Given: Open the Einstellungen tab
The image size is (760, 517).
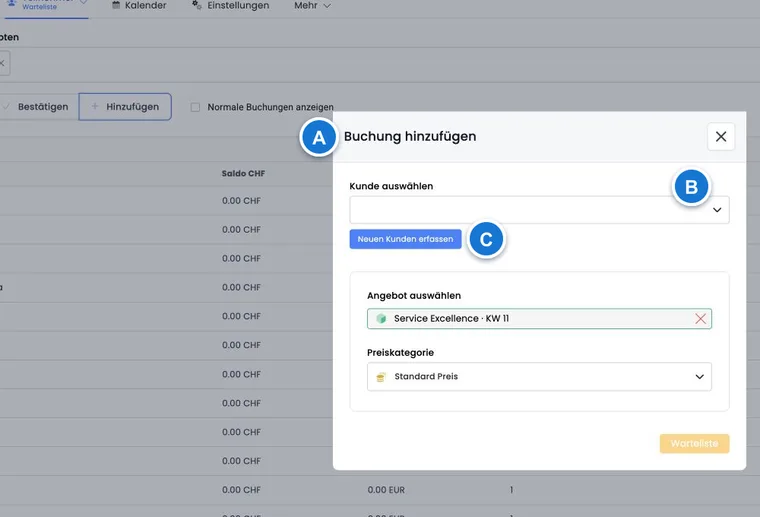Looking at the screenshot, I should pyautogui.click(x=230, y=5).
